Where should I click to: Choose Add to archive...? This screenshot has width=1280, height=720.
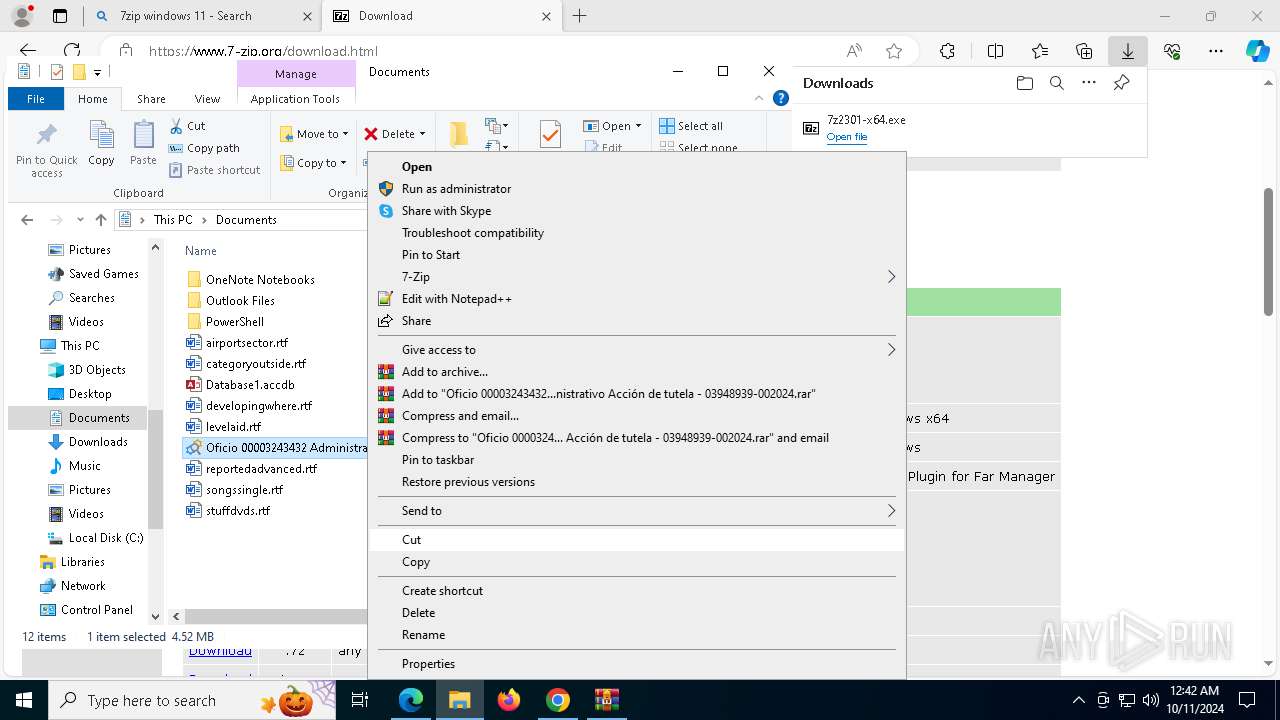(637, 372)
